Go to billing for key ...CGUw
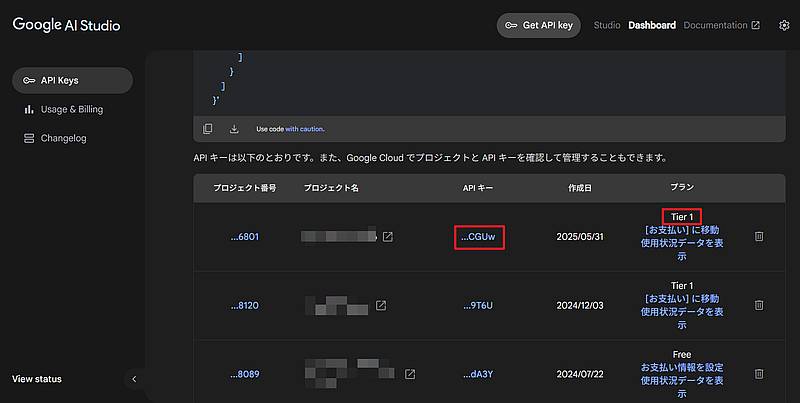This screenshot has width=800, height=403. (x=682, y=230)
